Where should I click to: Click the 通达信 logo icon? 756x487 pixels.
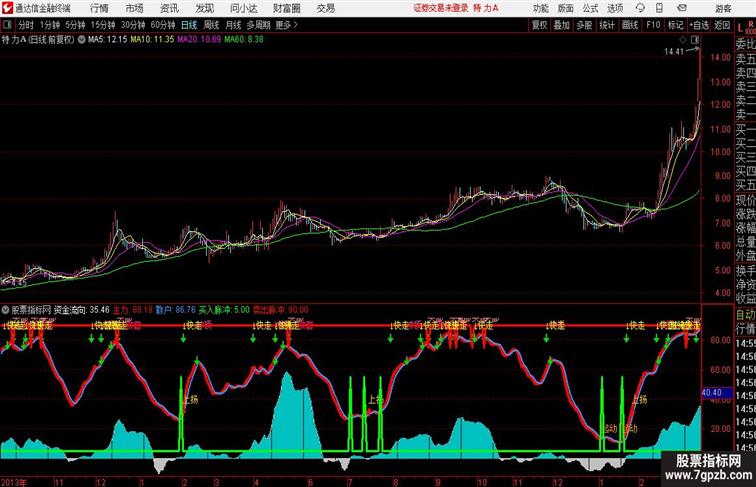pyautogui.click(x=7, y=8)
